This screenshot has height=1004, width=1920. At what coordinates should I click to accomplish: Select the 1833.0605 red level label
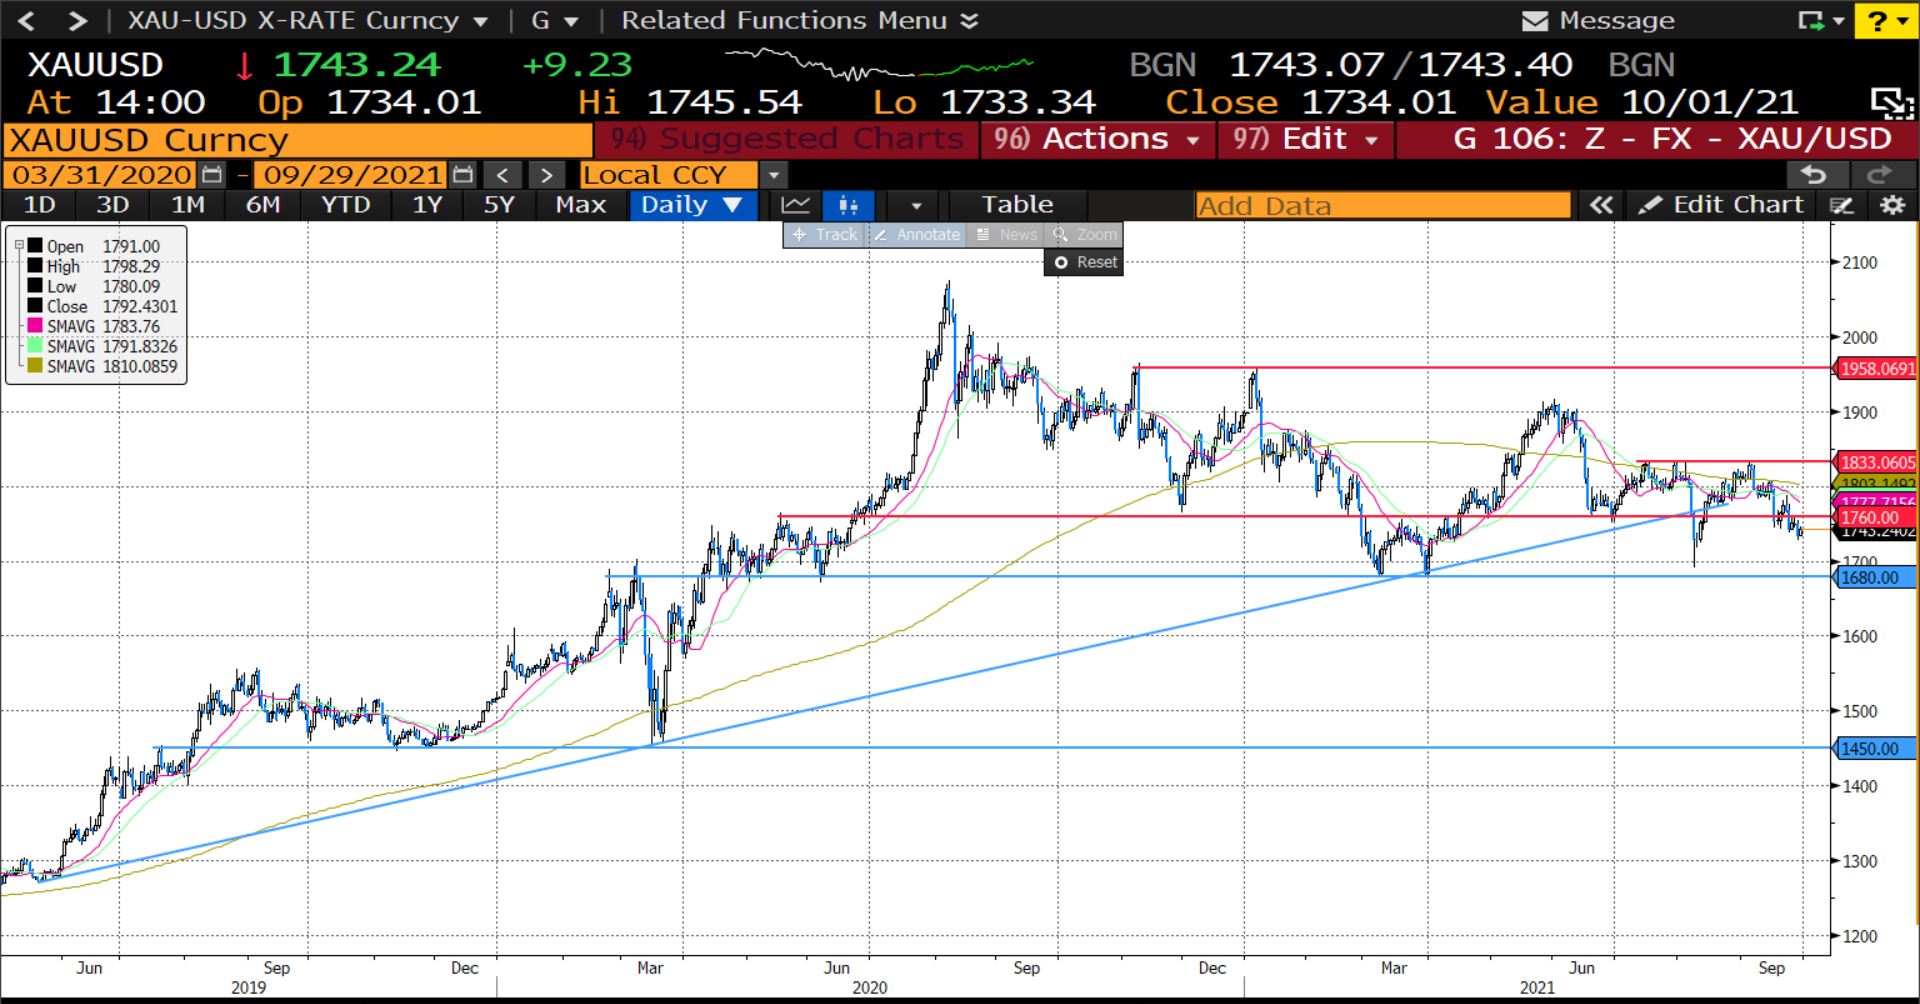(1877, 462)
